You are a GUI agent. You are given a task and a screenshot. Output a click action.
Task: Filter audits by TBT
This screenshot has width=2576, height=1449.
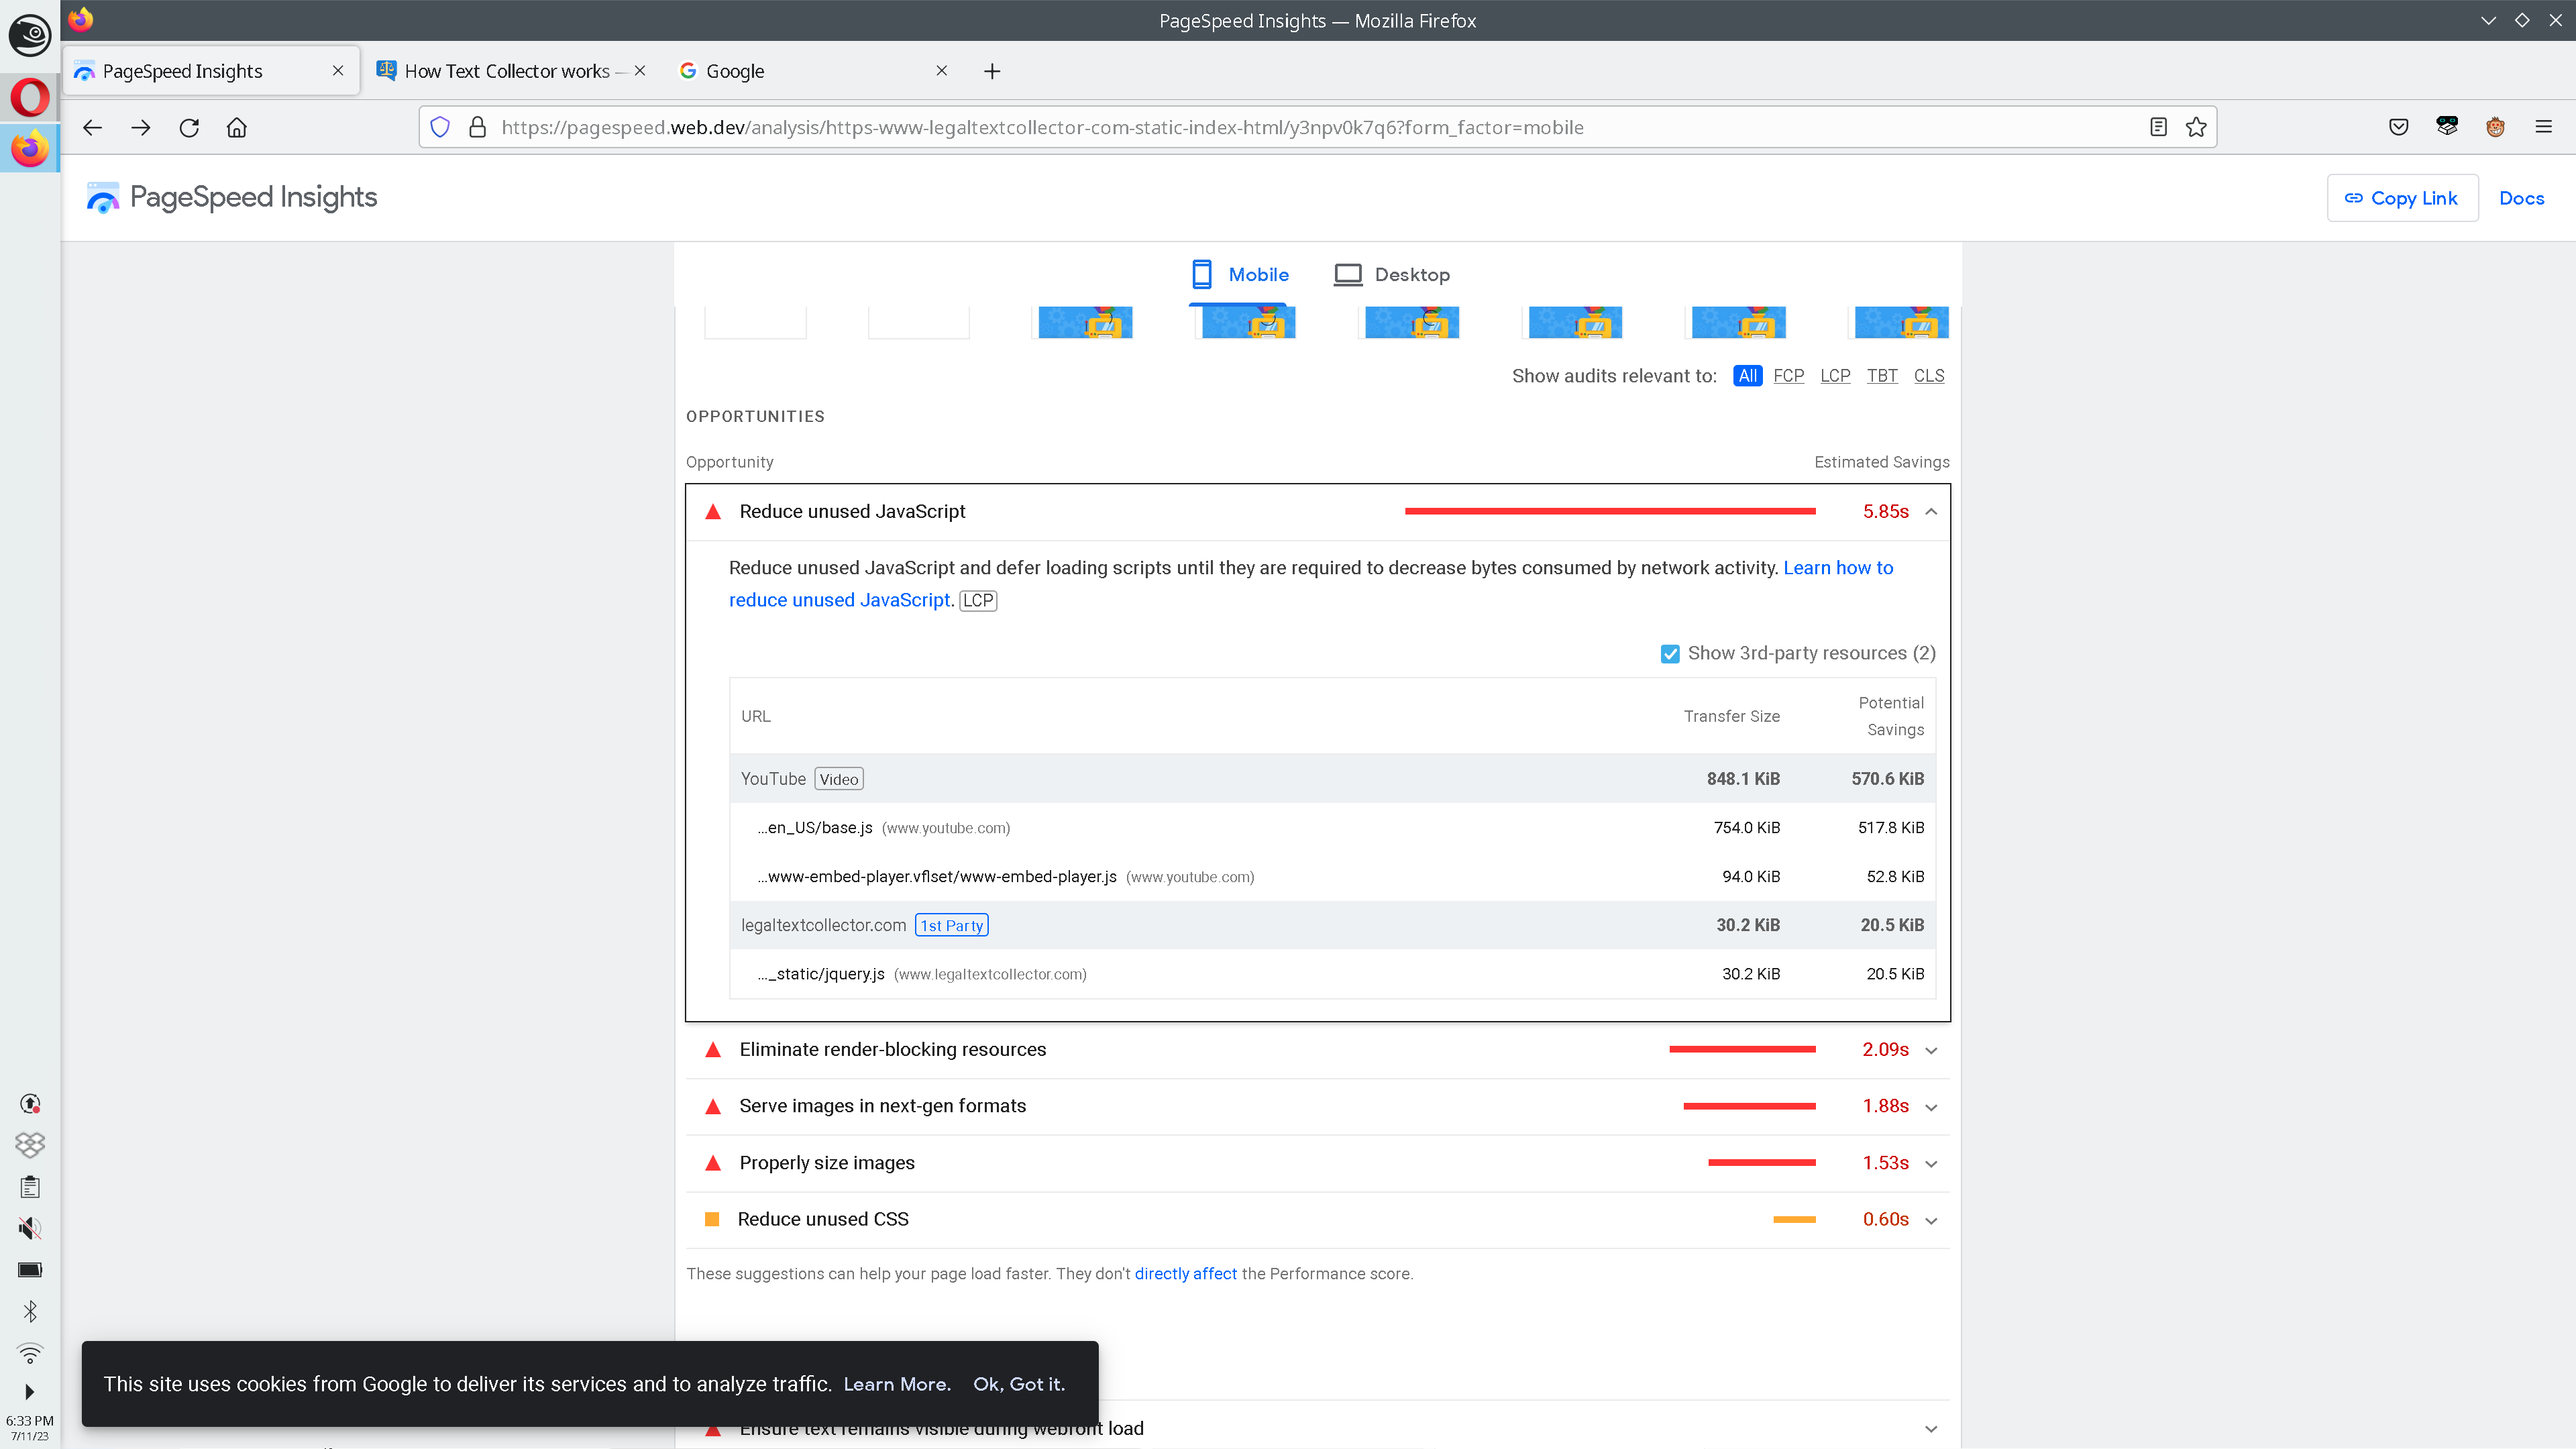coord(1881,376)
